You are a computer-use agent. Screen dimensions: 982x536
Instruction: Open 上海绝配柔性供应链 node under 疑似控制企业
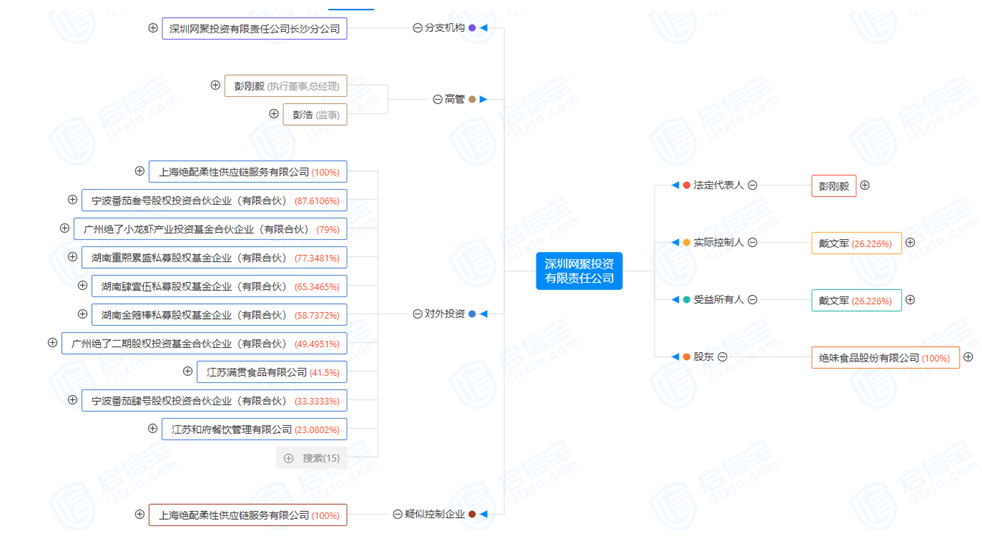[248, 515]
